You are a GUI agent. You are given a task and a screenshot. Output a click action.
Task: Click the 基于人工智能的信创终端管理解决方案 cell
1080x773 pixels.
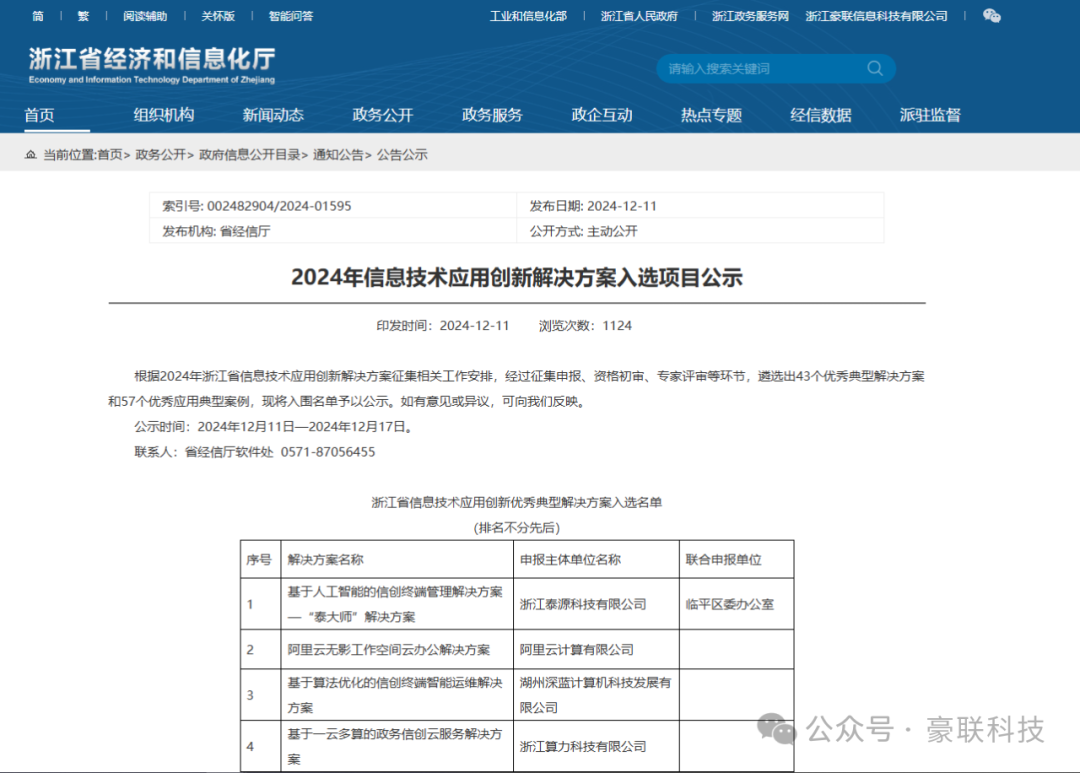tap(395, 604)
